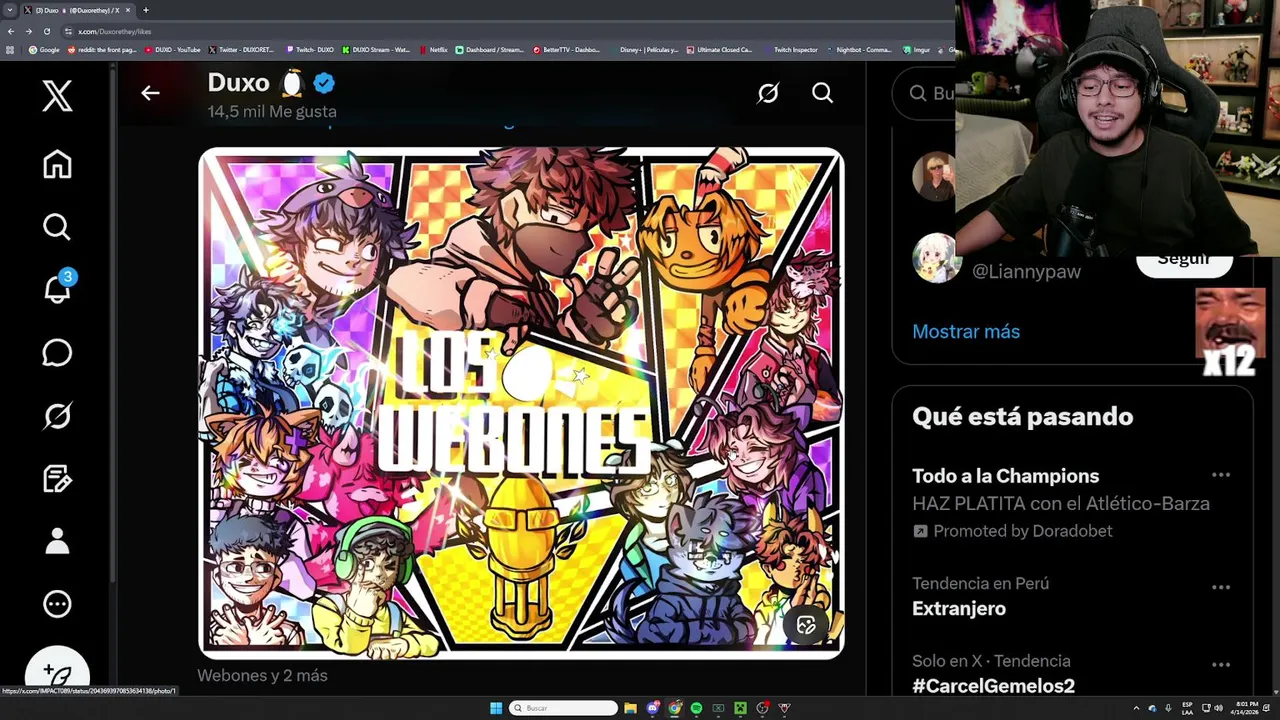
Task: Open options menu for Extranjero trend
Action: pos(1221,587)
